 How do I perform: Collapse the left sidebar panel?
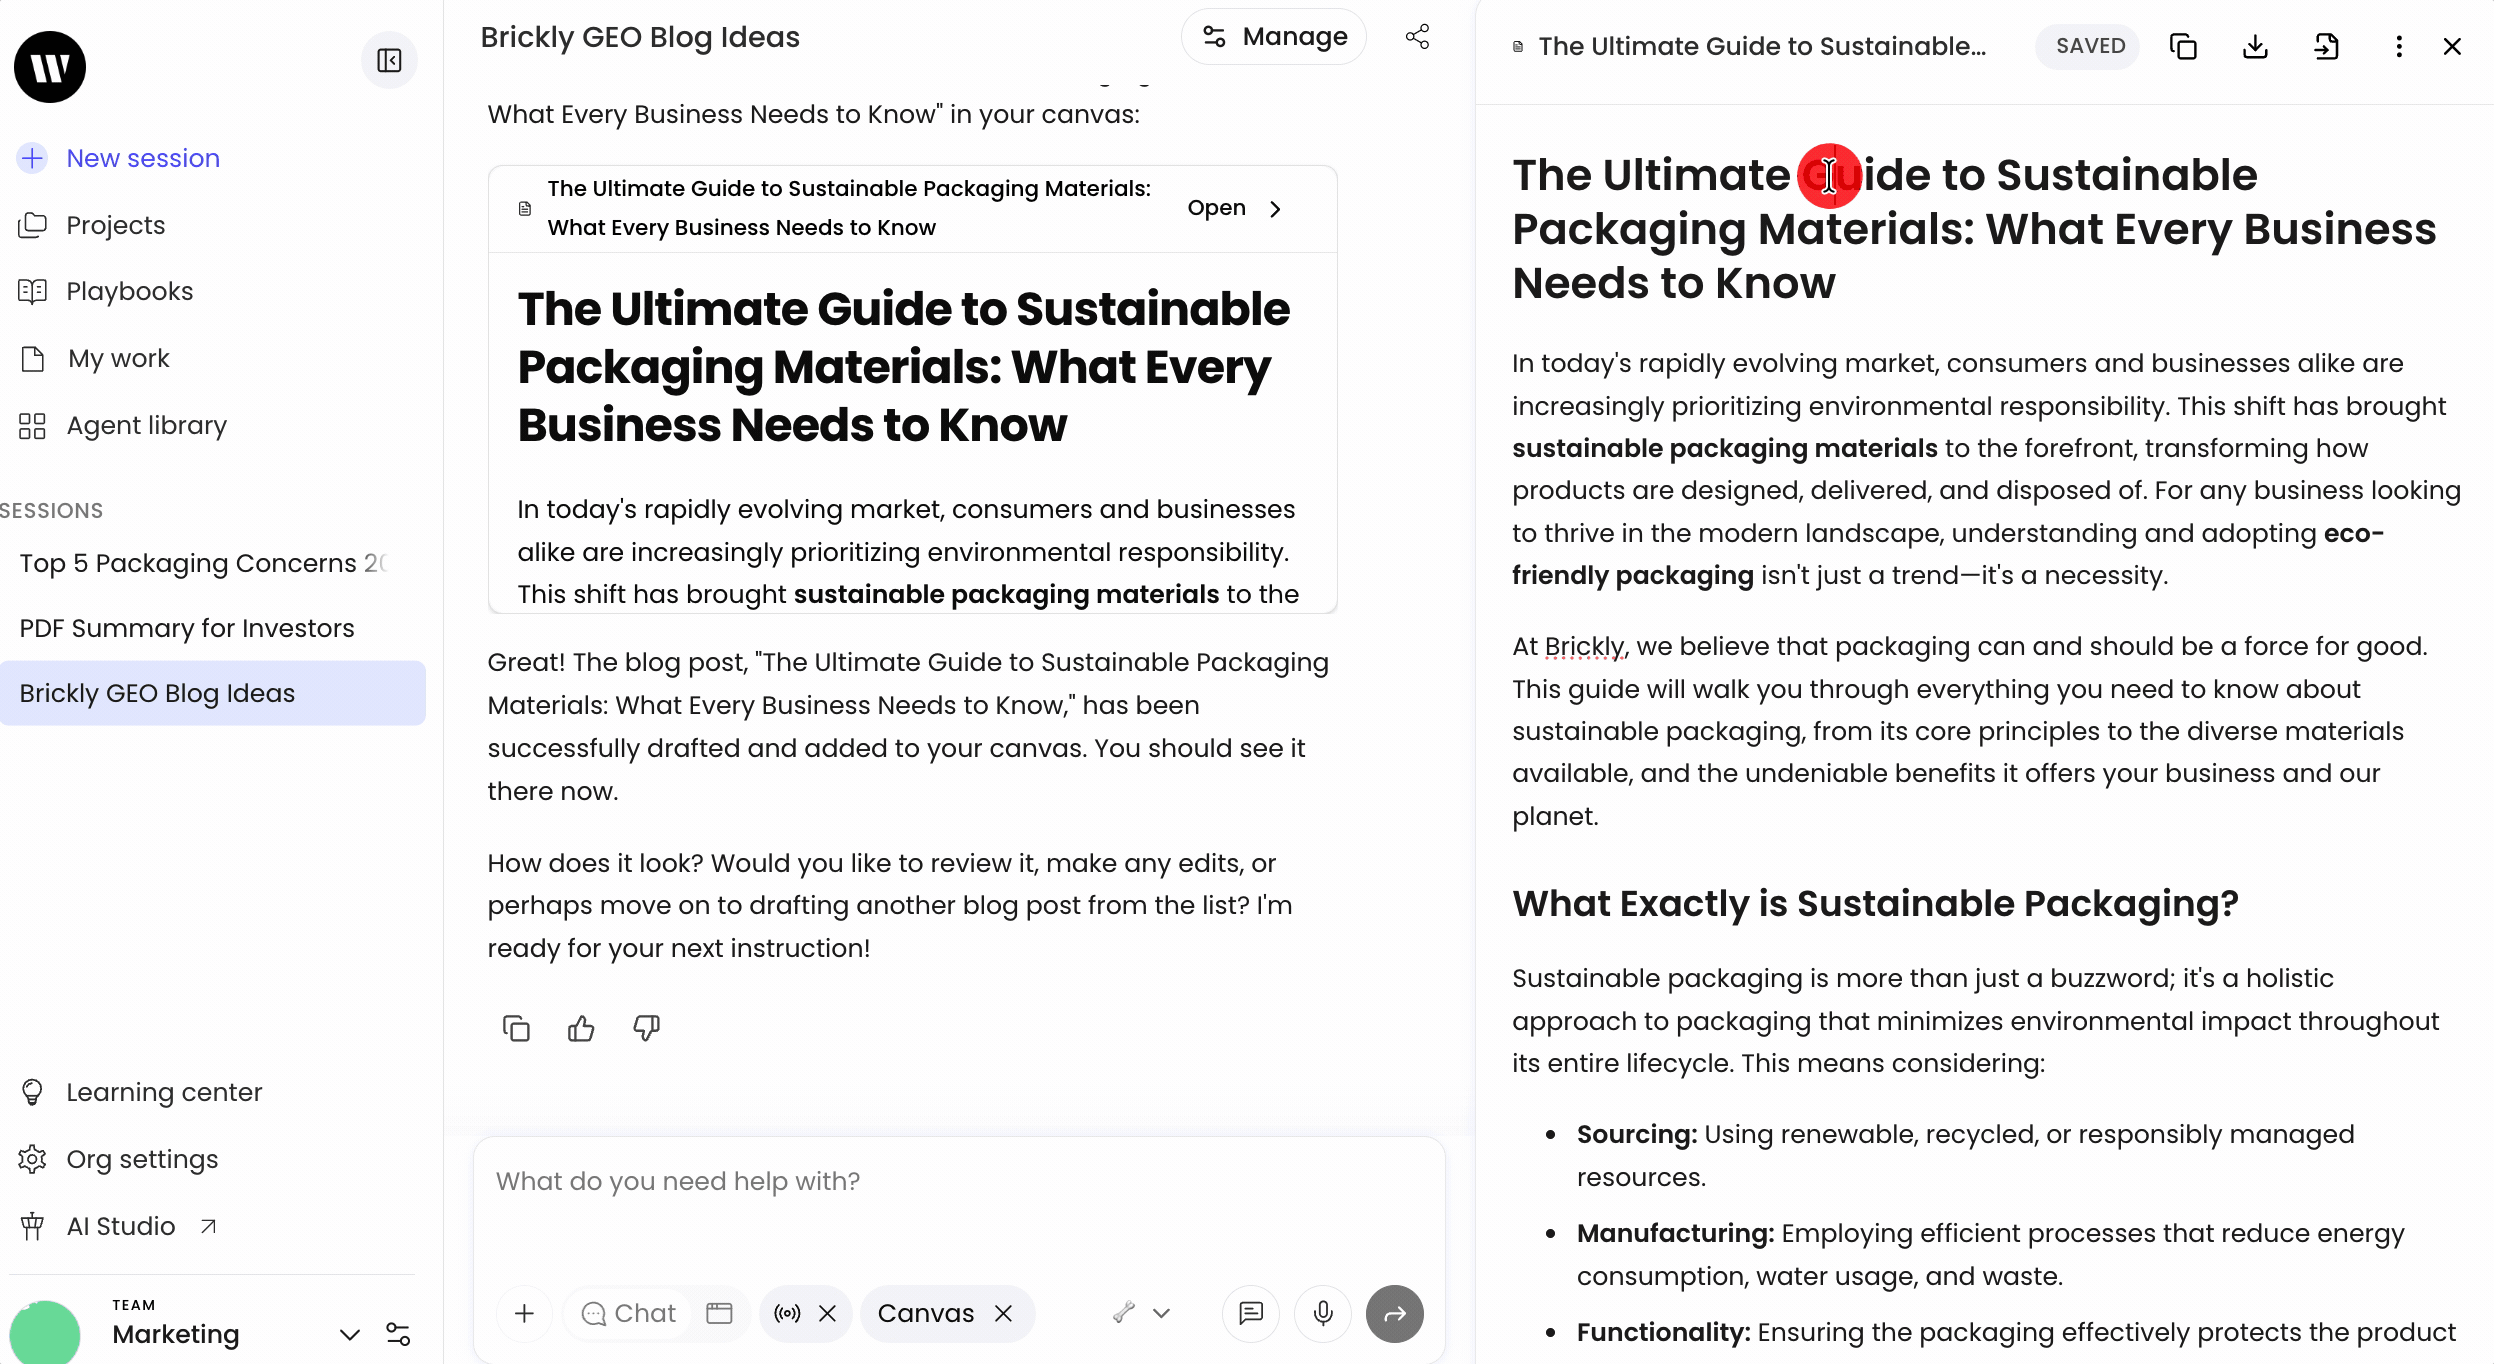click(x=389, y=61)
